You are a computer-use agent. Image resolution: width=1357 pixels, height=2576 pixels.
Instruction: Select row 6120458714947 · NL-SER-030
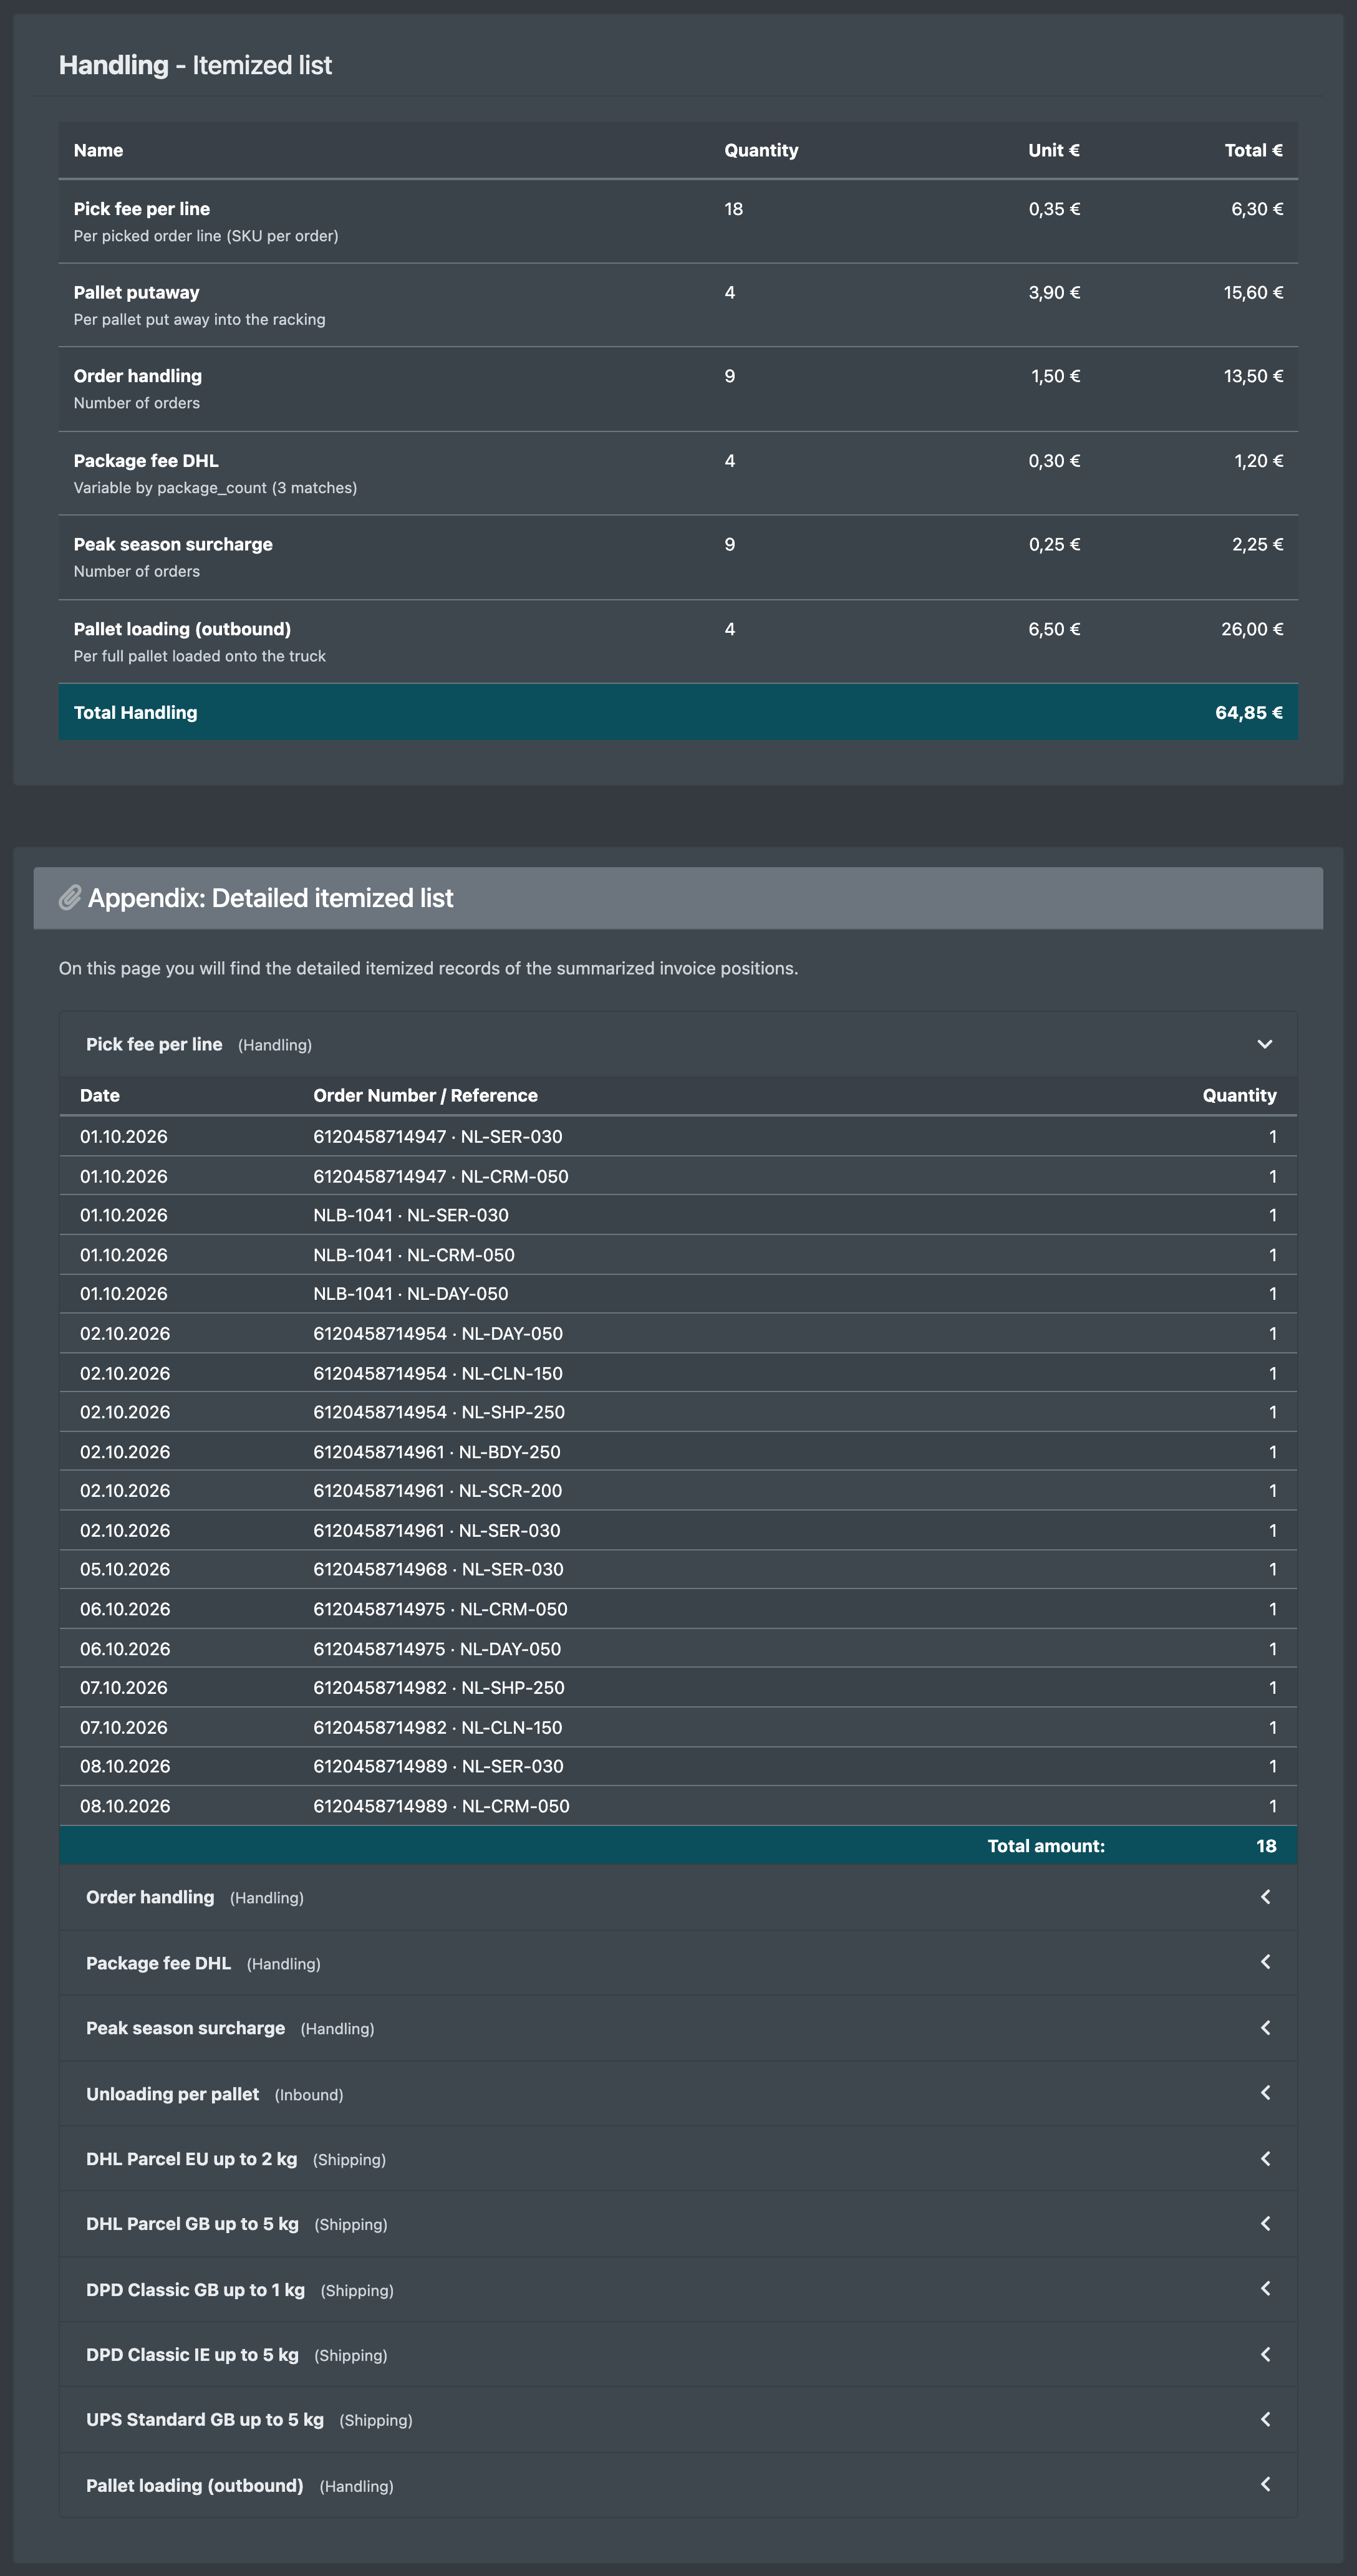click(x=678, y=1137)
